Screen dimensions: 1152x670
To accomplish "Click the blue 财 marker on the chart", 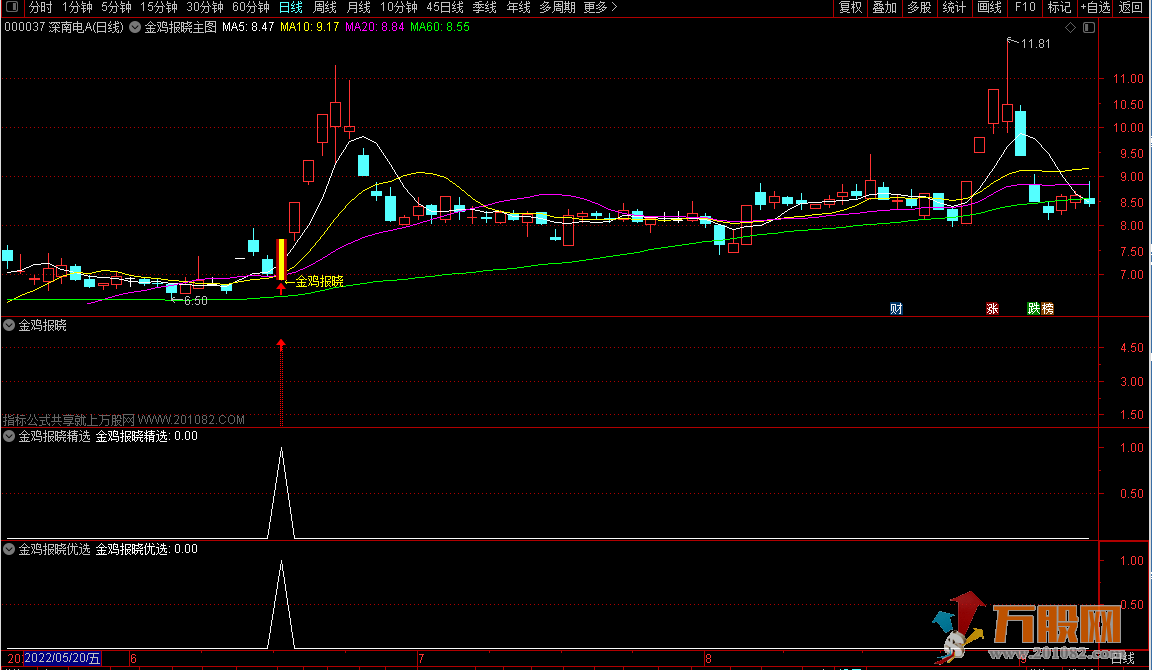I will pyautogui.click(x=896, y=309).
